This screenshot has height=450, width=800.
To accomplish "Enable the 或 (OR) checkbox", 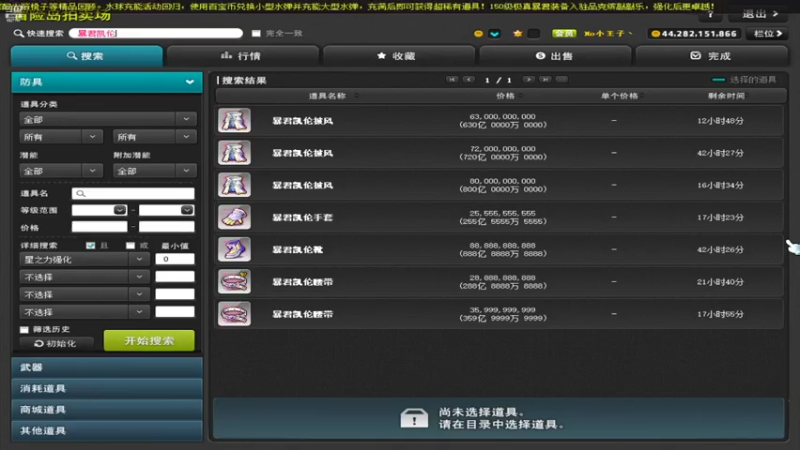I will pyautogui.click(x=130, y=245).
